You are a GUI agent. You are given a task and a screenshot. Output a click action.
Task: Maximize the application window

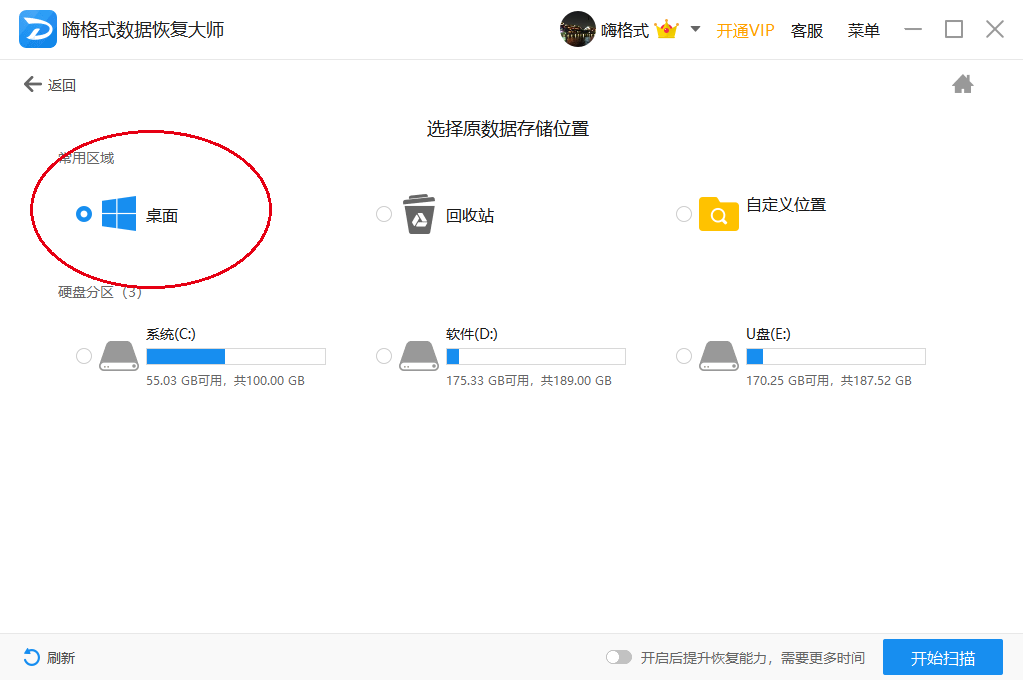point(954,29)
